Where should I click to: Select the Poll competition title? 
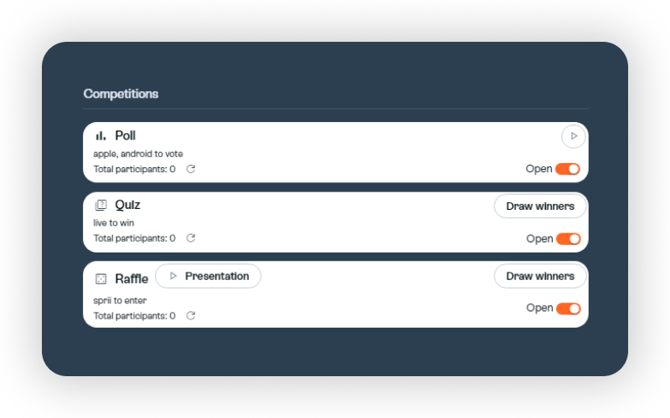pyautogui.click(x=125, y=136)
